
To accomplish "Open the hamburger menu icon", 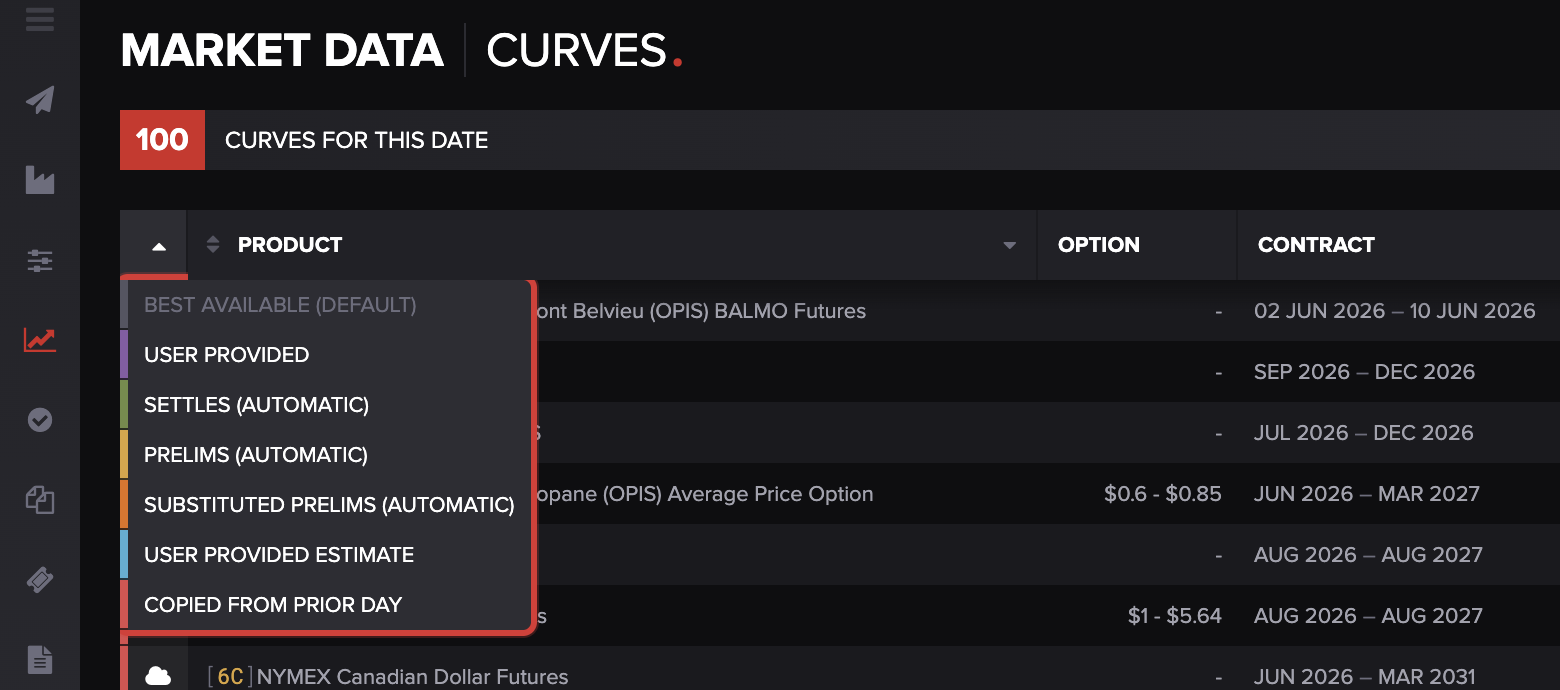I will (x=40, y=18).
